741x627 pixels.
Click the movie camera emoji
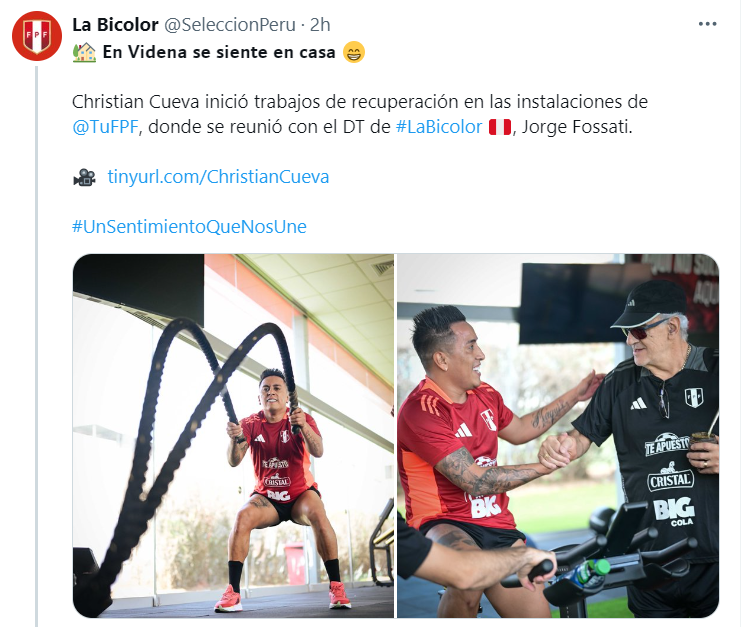coord(85,177)
